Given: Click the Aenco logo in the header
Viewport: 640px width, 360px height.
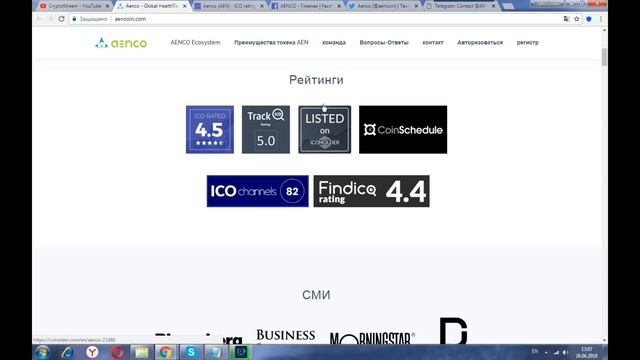Looking at the screenshot, I should 121,43.
